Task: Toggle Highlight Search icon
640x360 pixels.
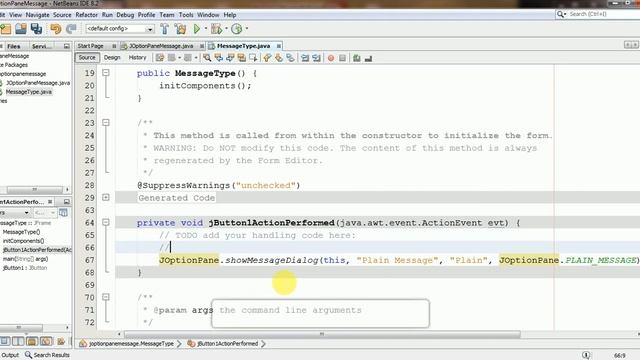Action: click(x=242, y=58)
